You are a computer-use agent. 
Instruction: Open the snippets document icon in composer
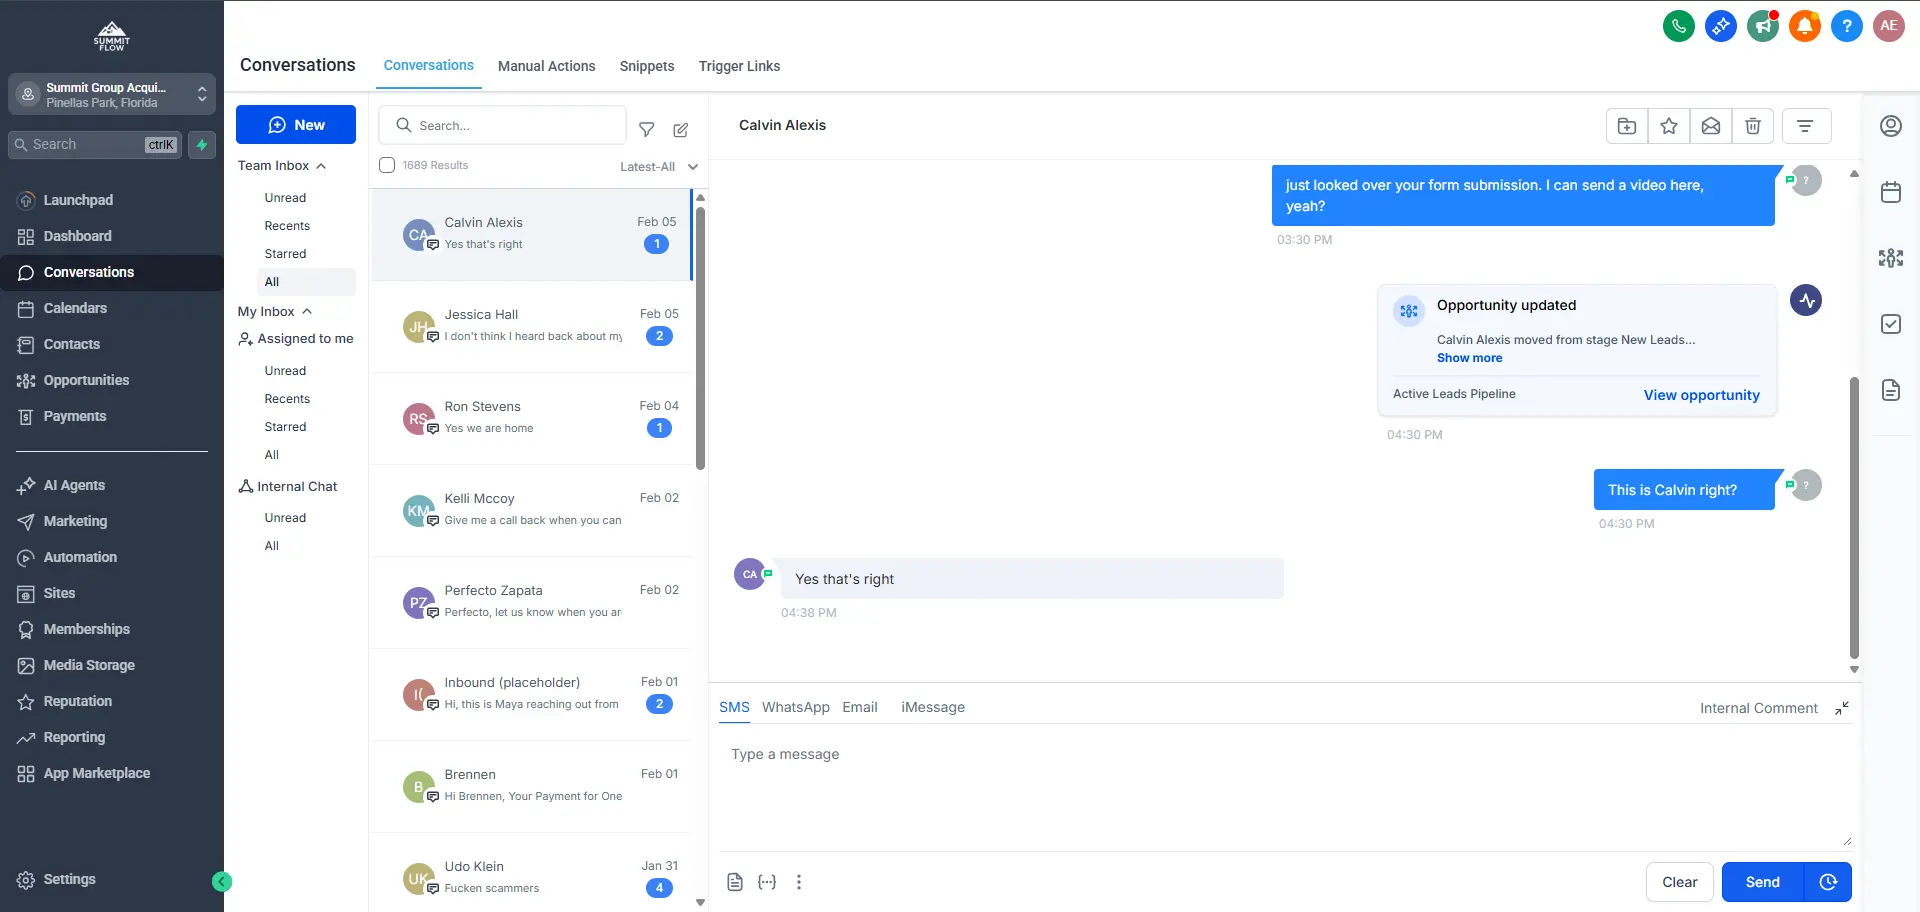tap(735, 882)
